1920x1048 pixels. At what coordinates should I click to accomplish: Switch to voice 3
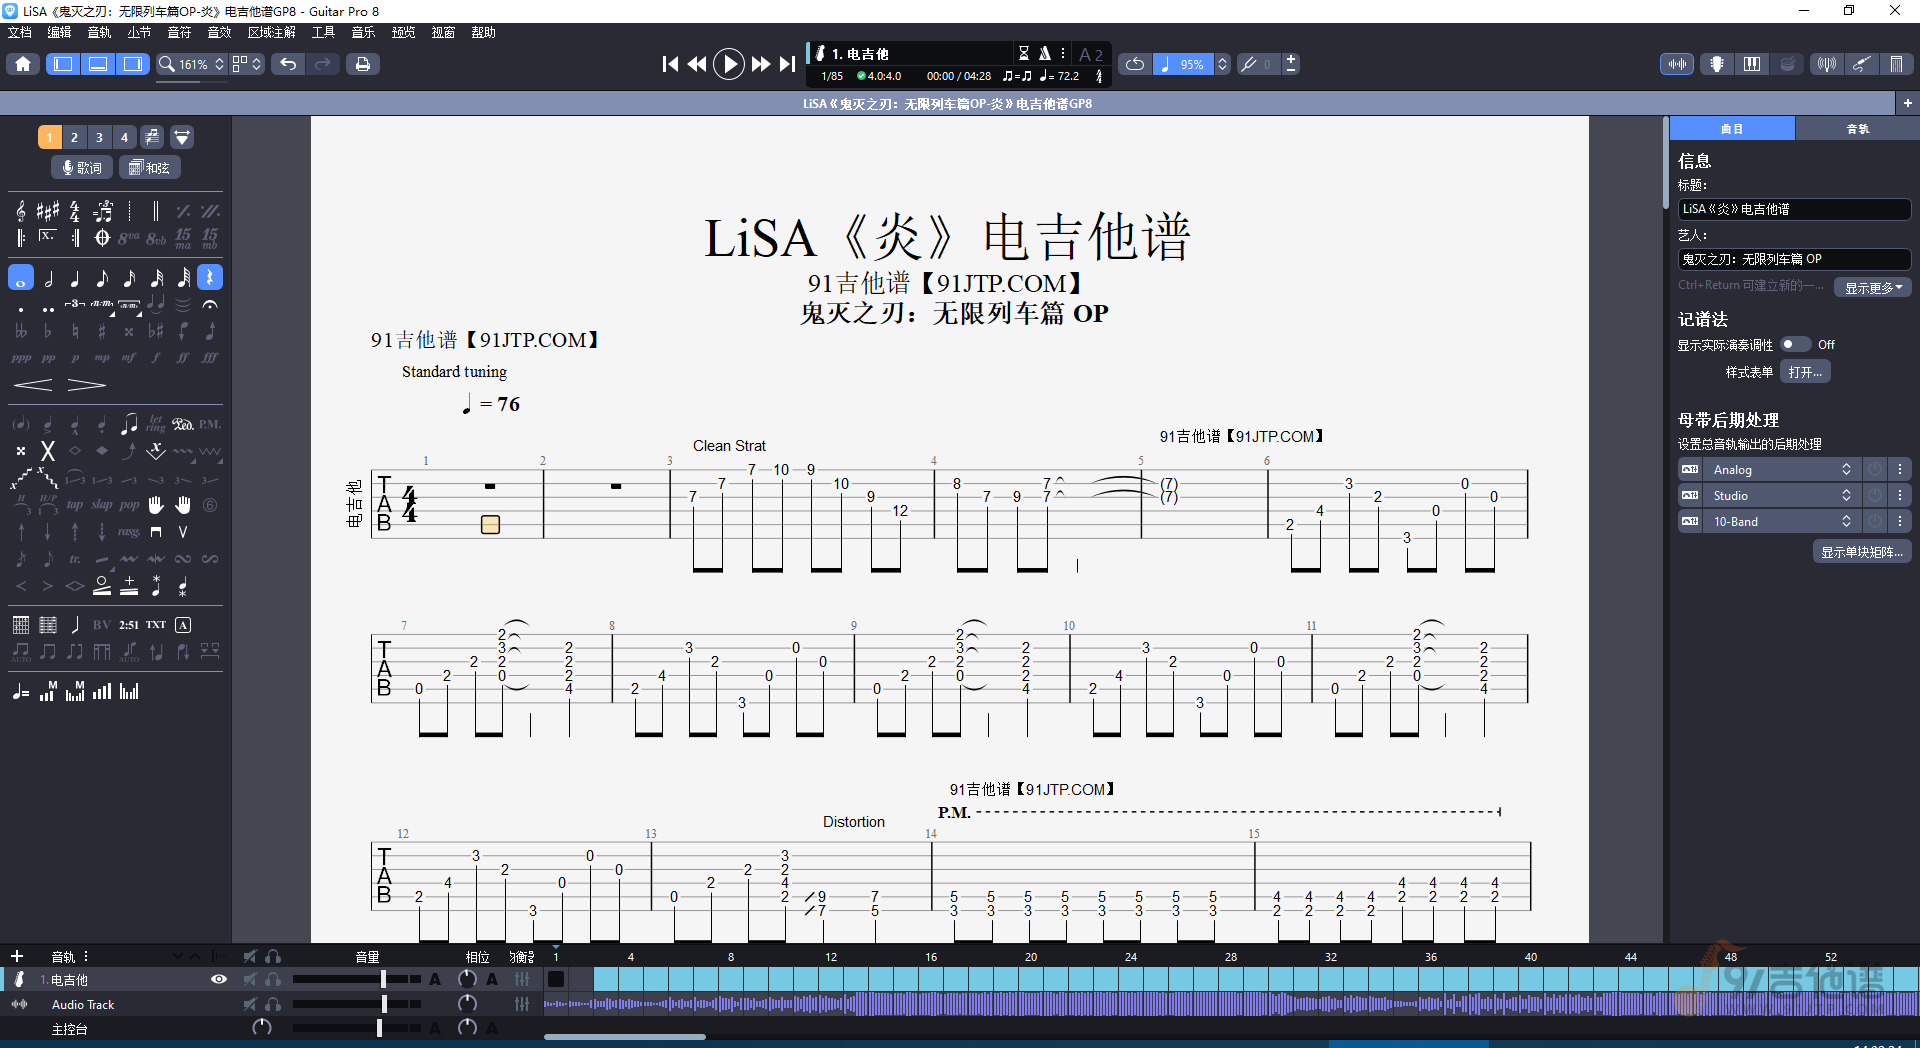click(x=99, y=137)
